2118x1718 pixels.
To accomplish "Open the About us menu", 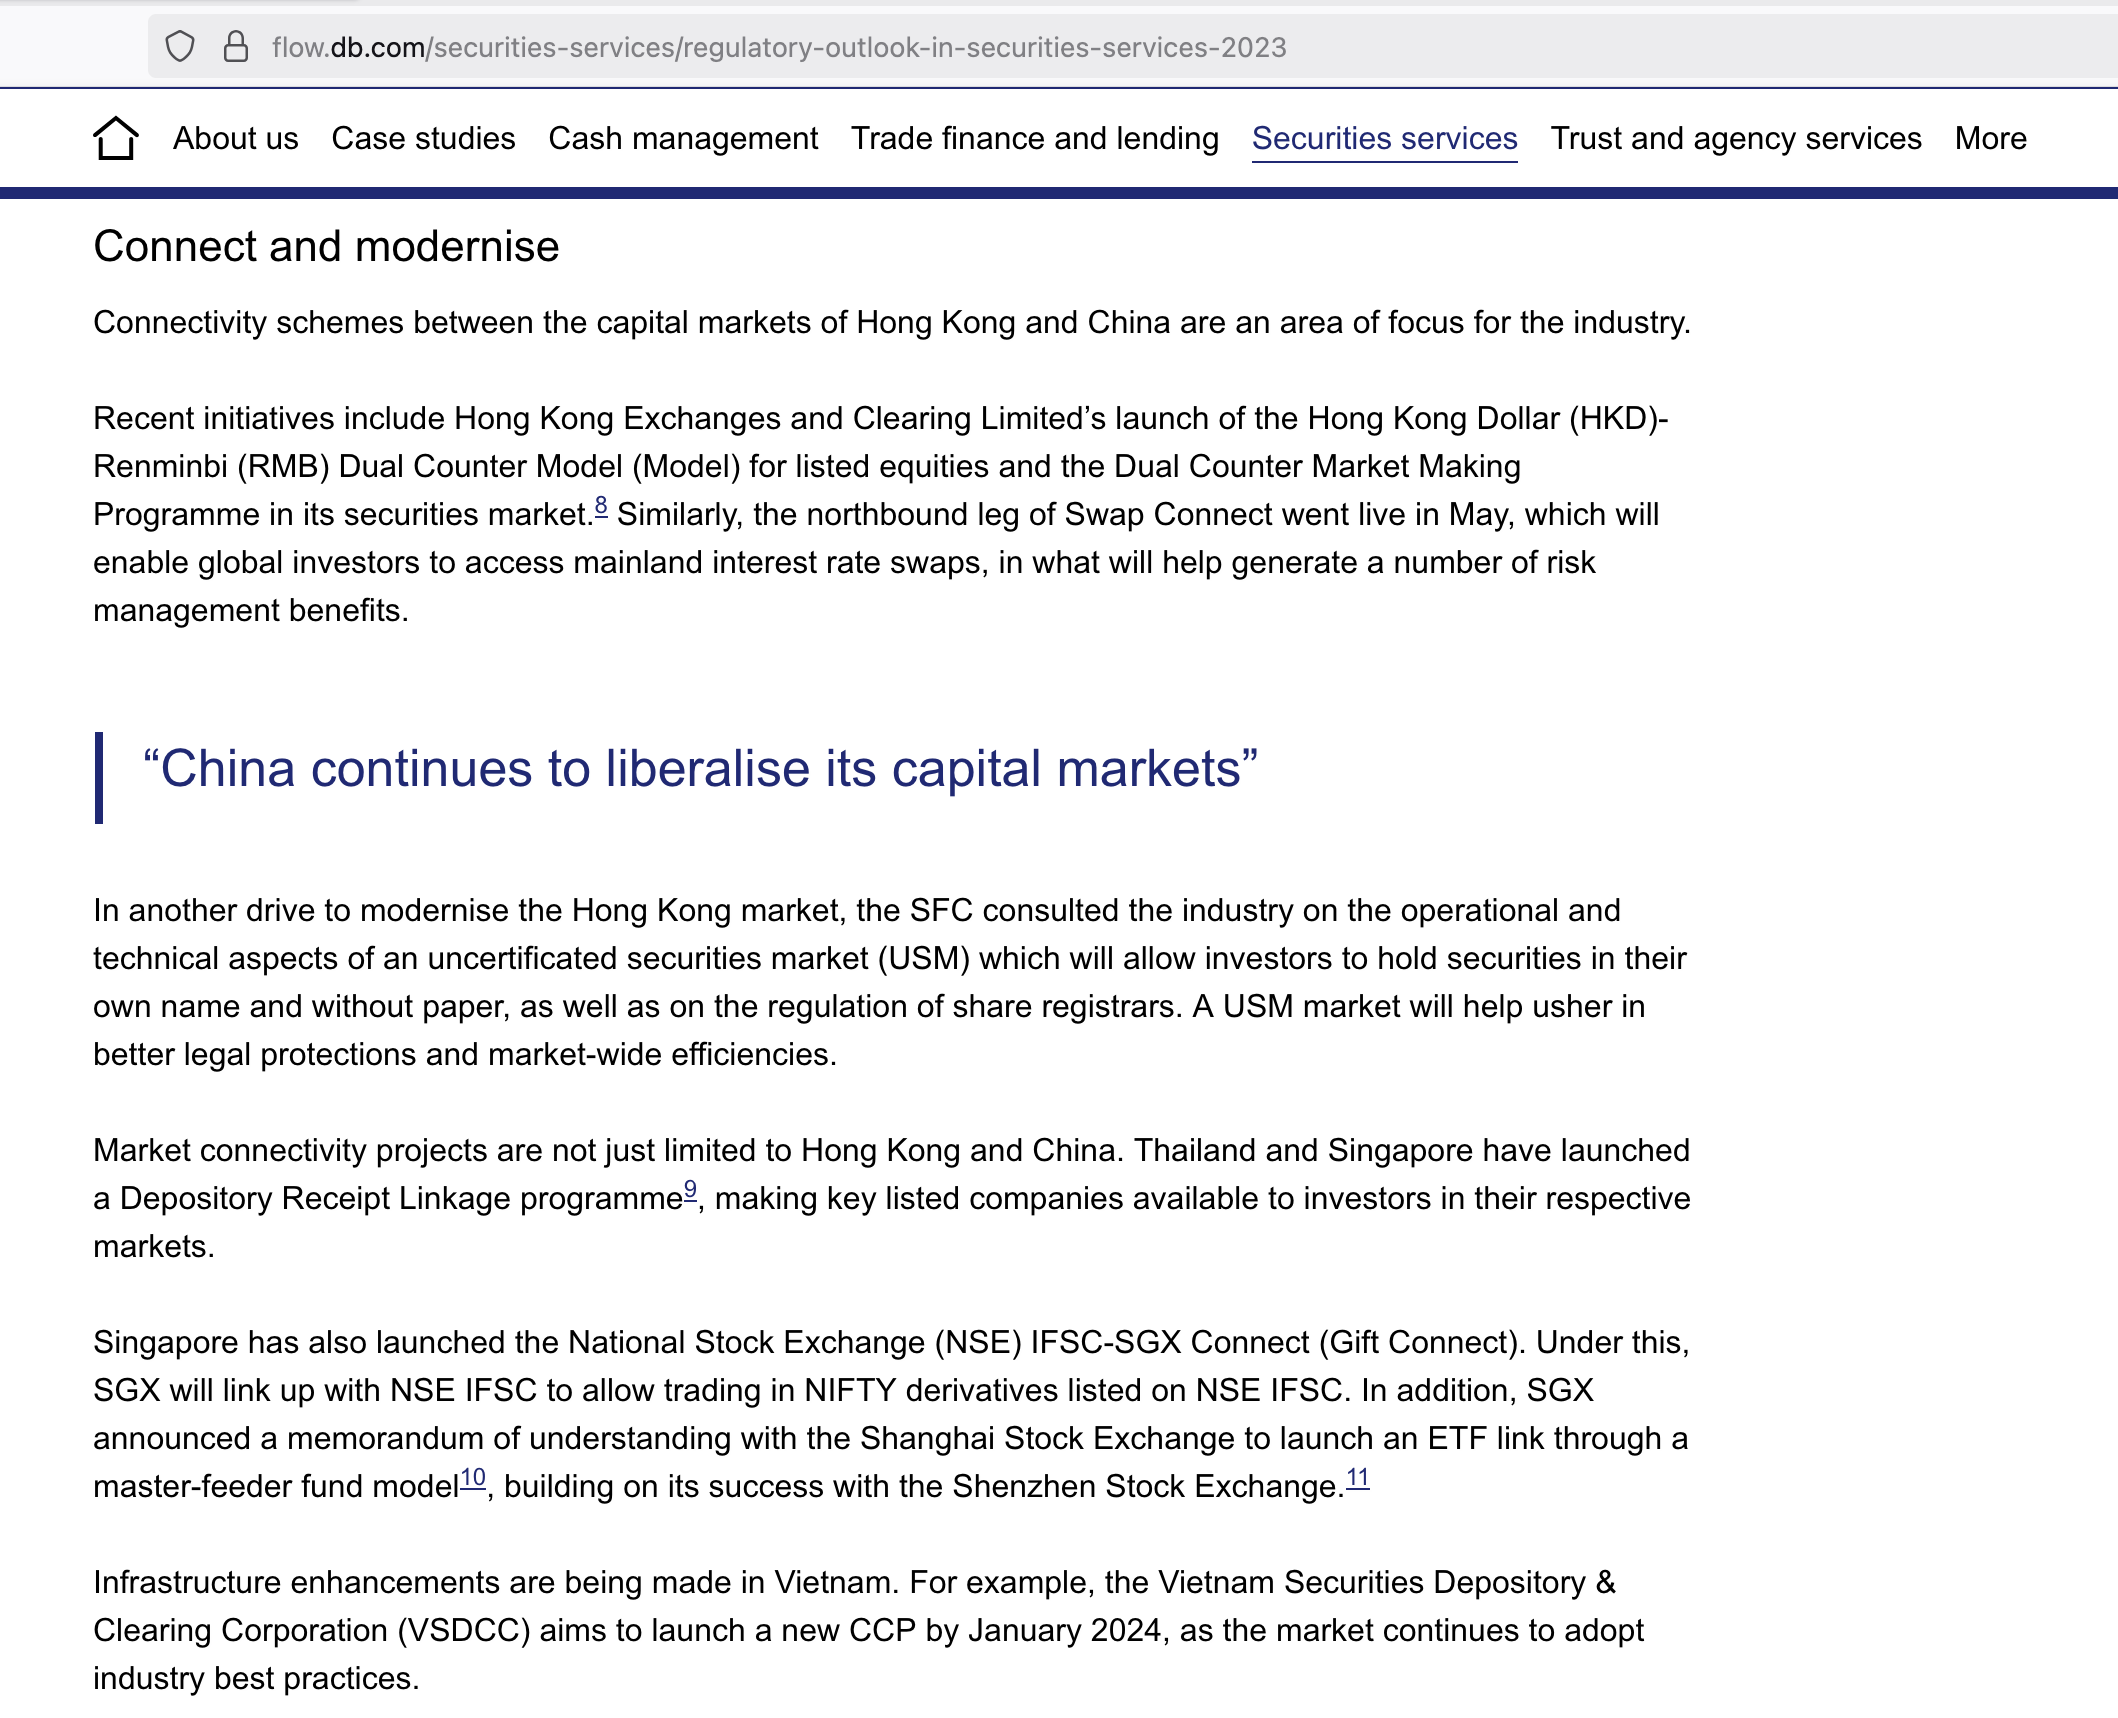I will (235, 138).
